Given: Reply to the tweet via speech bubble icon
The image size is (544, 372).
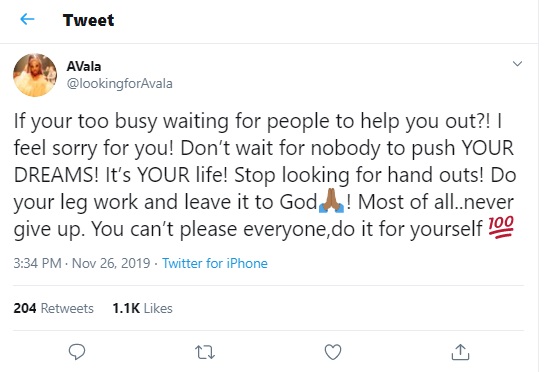Looking at the screenshot, I should click(77, 352).
